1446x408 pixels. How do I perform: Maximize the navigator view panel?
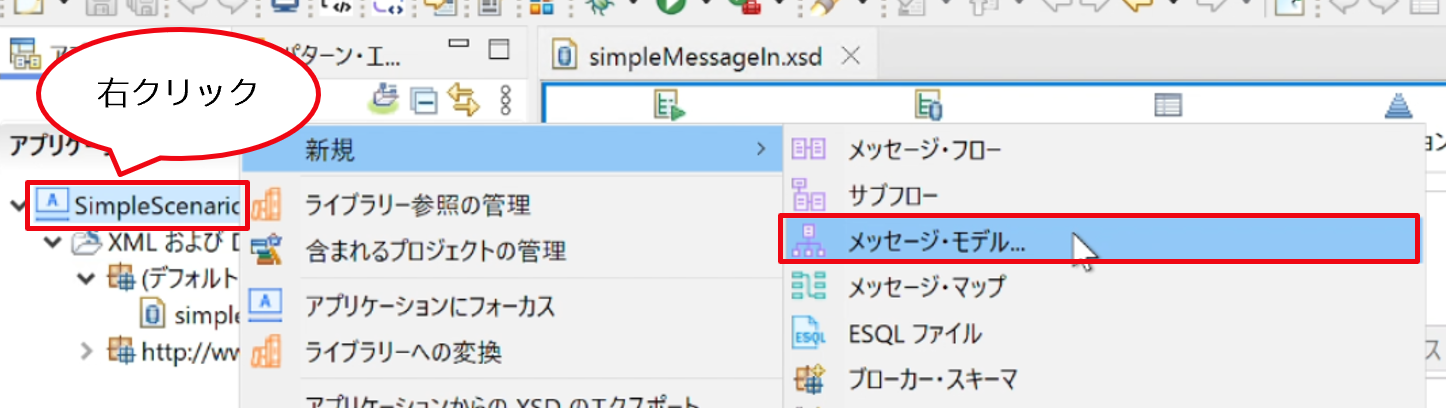[x=498, y=50]
